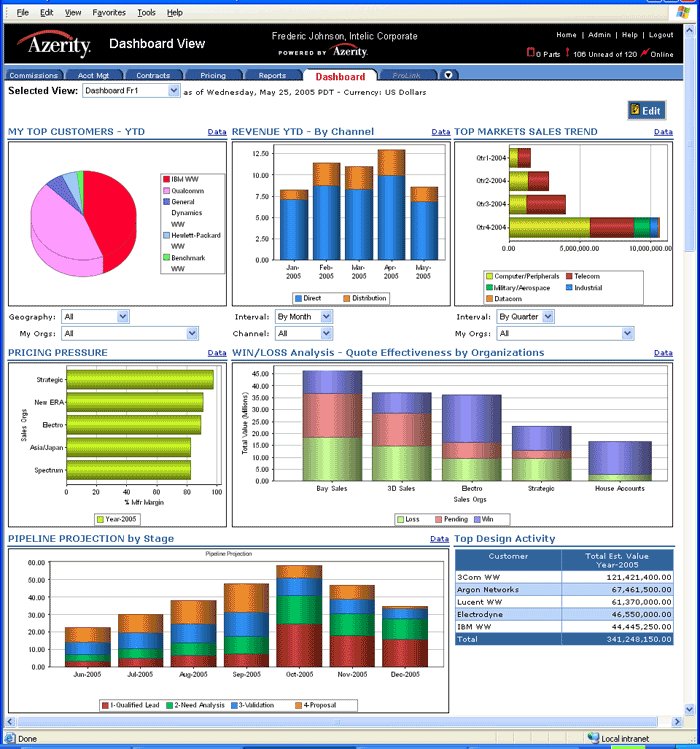
Task: Open Data link for Revenue YTD
Action: [x=441, y=132]
